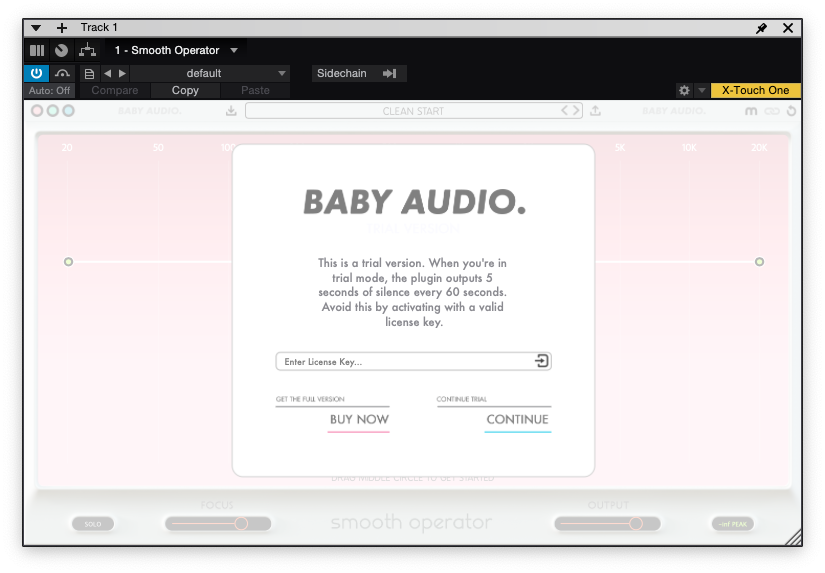Click the OUTPUT slider handle
Image resolution: width=825 pixels, height=573 pixels.
[x=636, y=523]
